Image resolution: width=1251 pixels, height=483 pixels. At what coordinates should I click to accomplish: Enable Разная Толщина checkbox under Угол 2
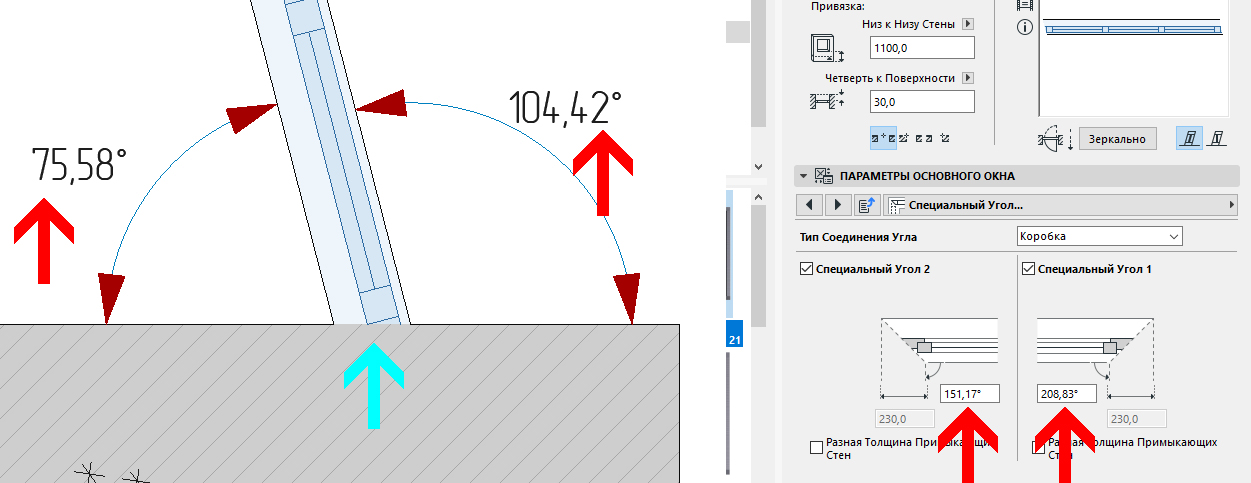click(x=816, y=448)
